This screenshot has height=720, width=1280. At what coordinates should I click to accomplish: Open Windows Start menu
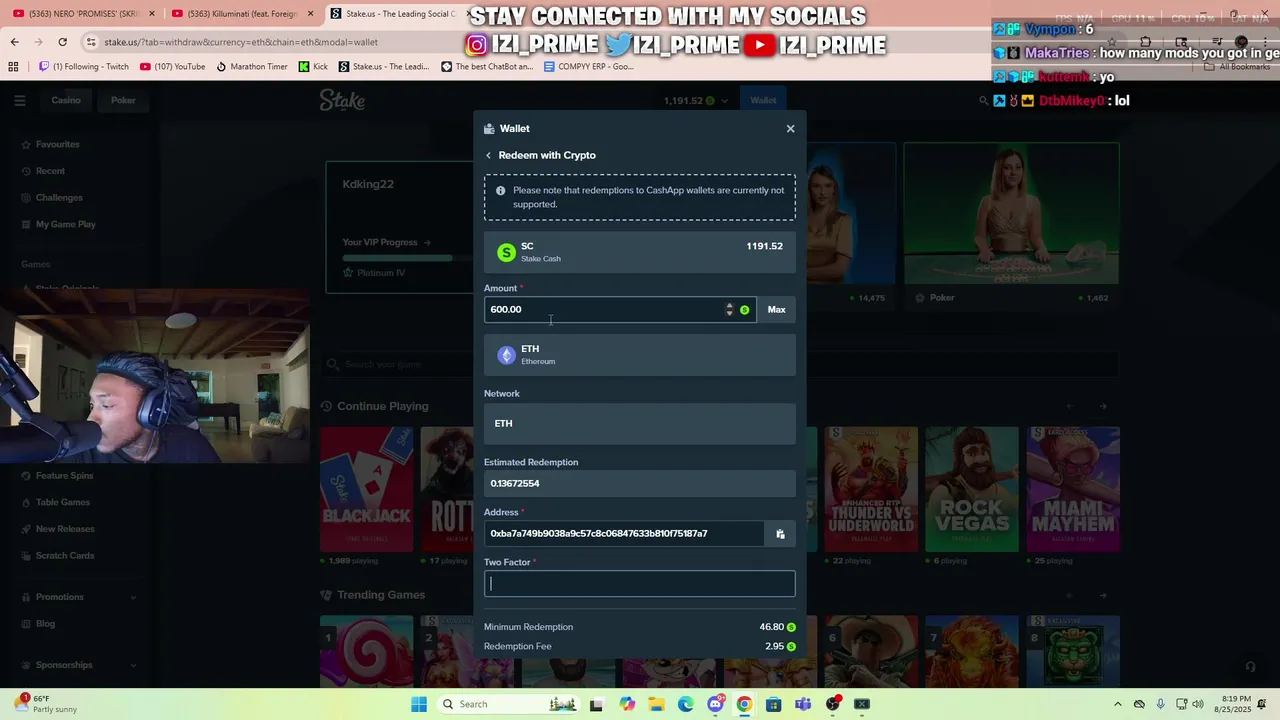click(x=418, y=704)
